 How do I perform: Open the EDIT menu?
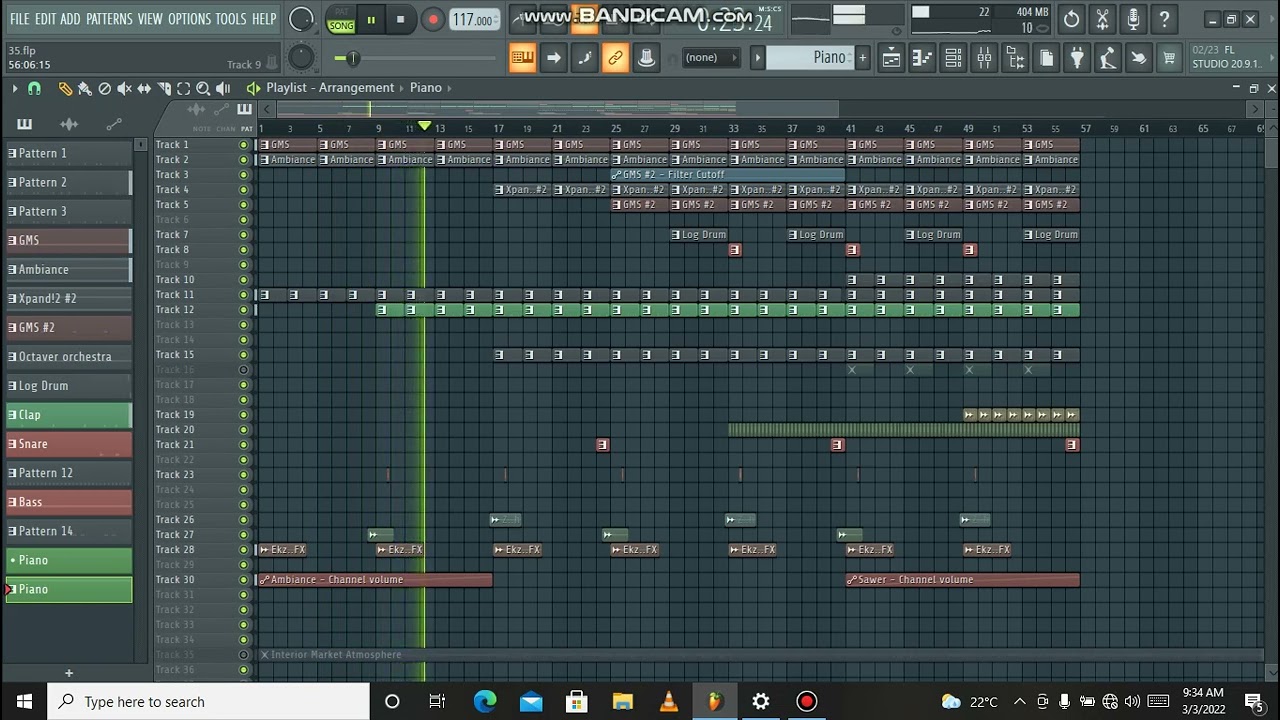[x=45, y=19]
